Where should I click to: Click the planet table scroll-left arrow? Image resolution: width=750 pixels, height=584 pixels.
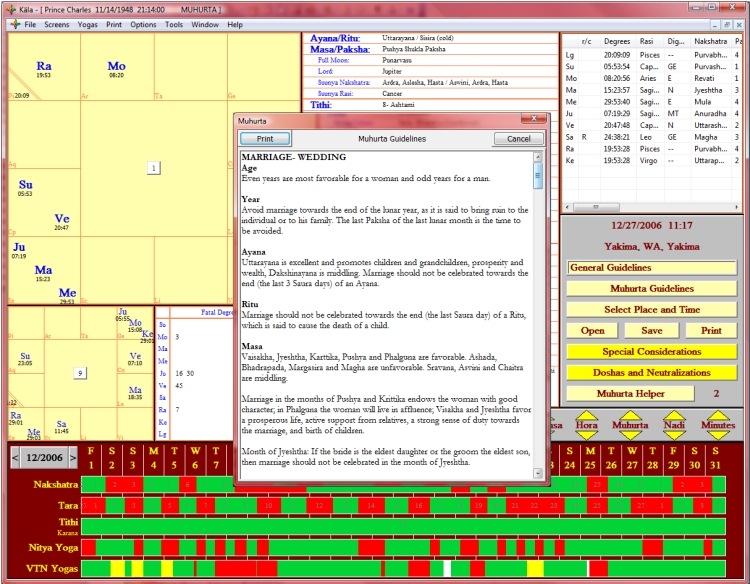tap(568, 207)
